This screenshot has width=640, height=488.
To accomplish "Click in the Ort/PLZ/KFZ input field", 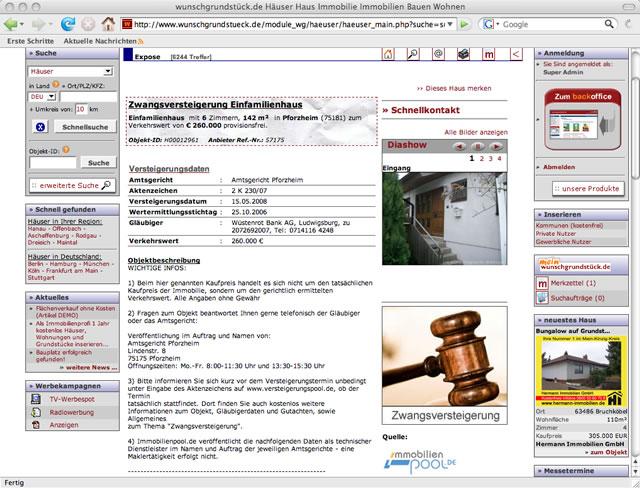I will (x=88, y=97).
